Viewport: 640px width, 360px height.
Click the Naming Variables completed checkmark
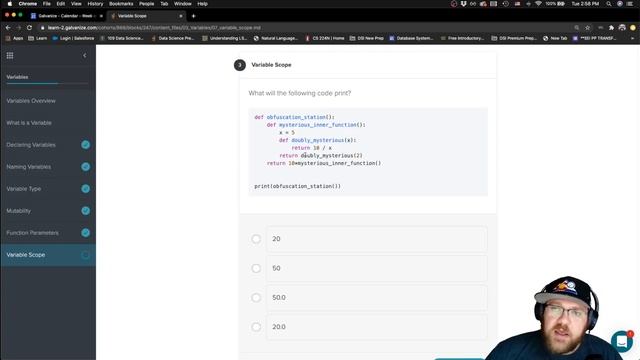point(85,167)
